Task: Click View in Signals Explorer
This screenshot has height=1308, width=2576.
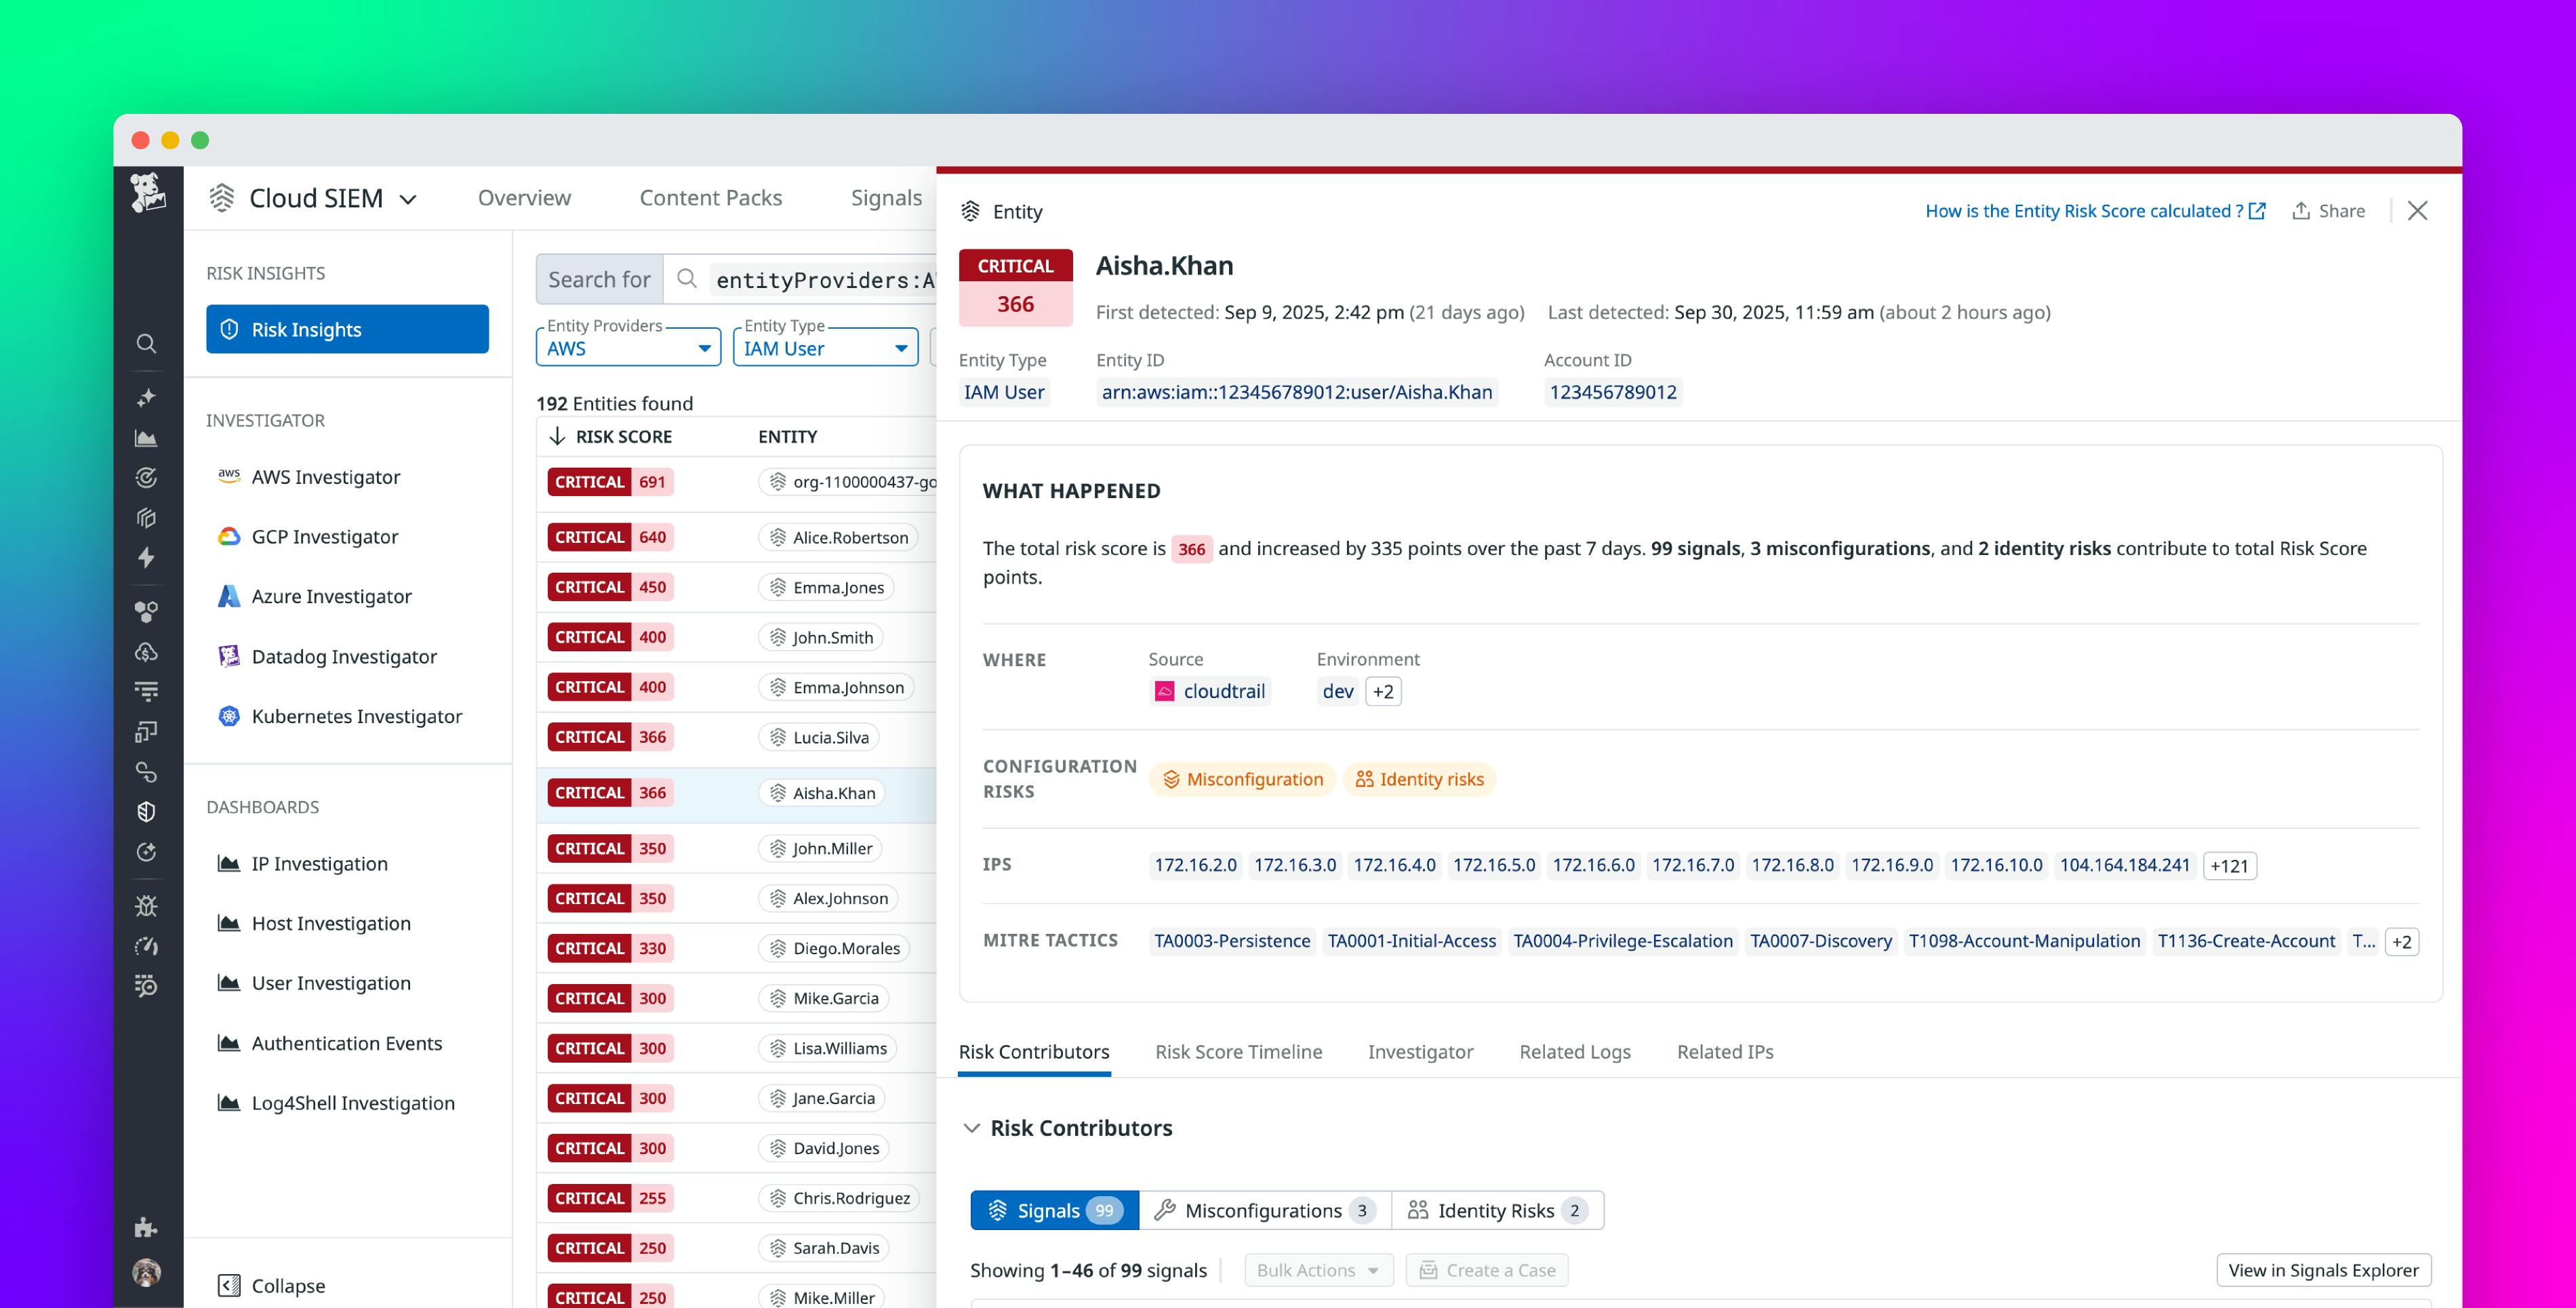Action: click(2322, 1270)
